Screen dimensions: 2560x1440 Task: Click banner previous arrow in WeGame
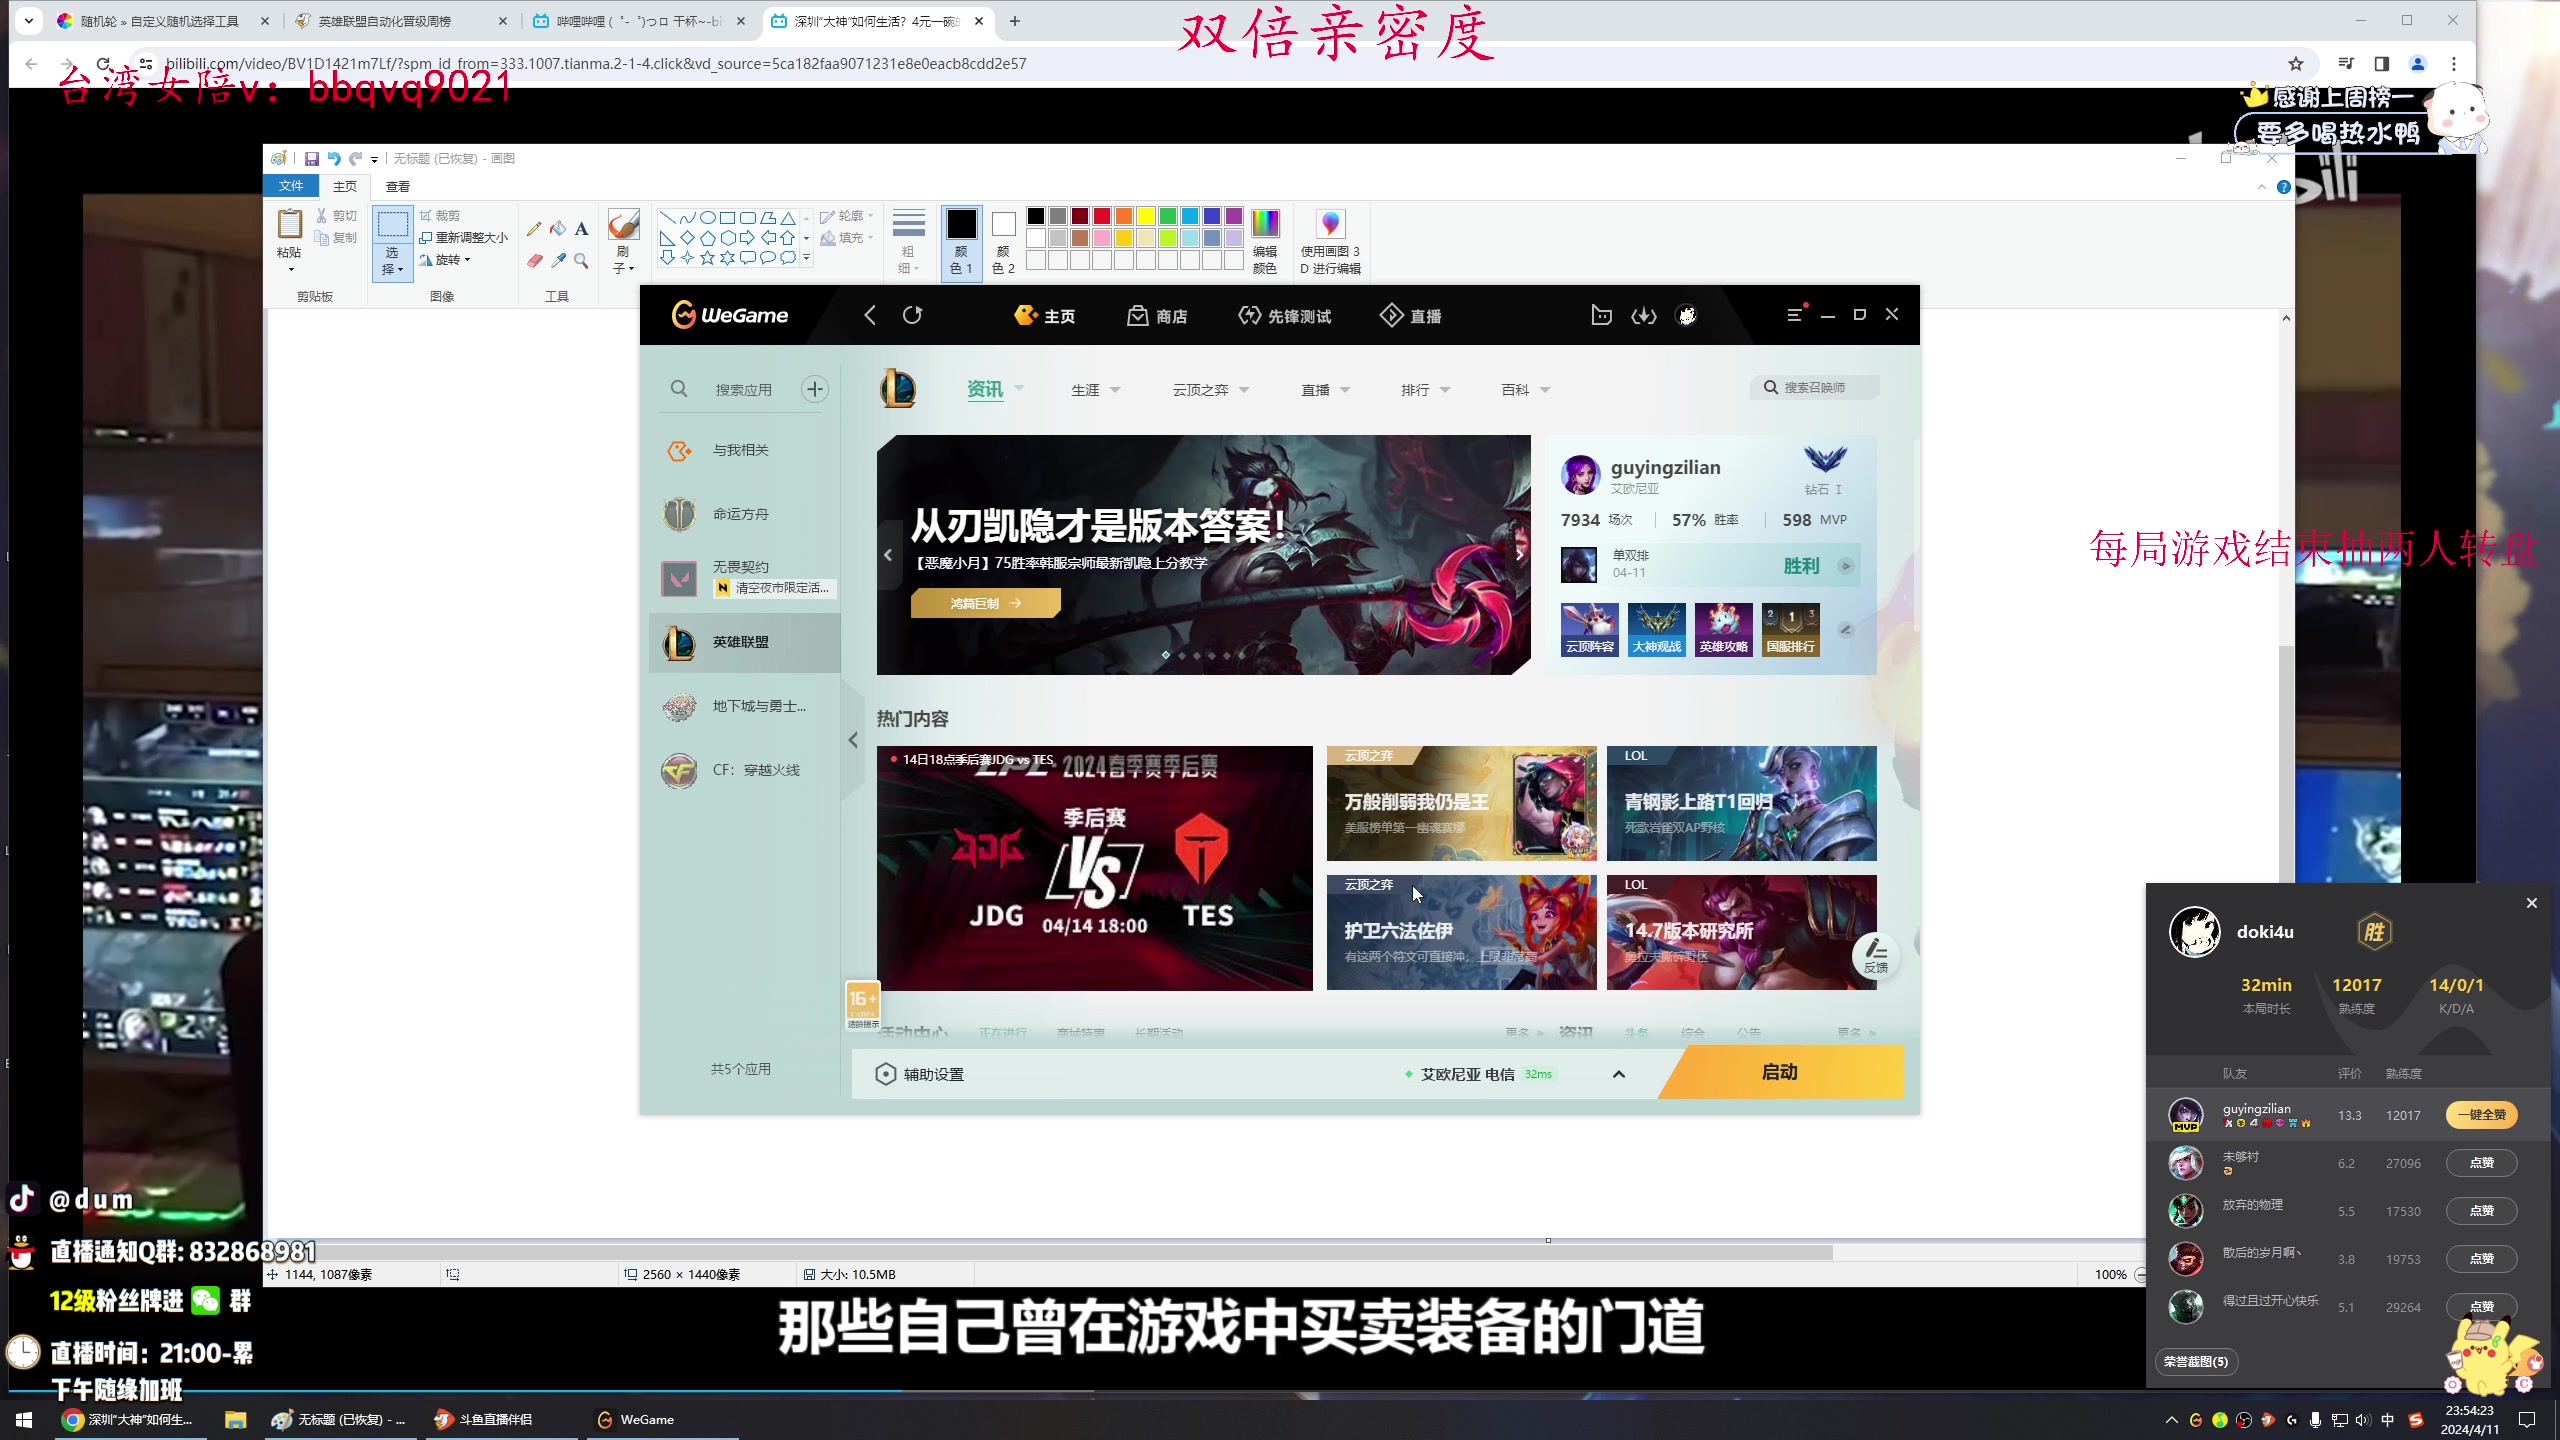888,554
